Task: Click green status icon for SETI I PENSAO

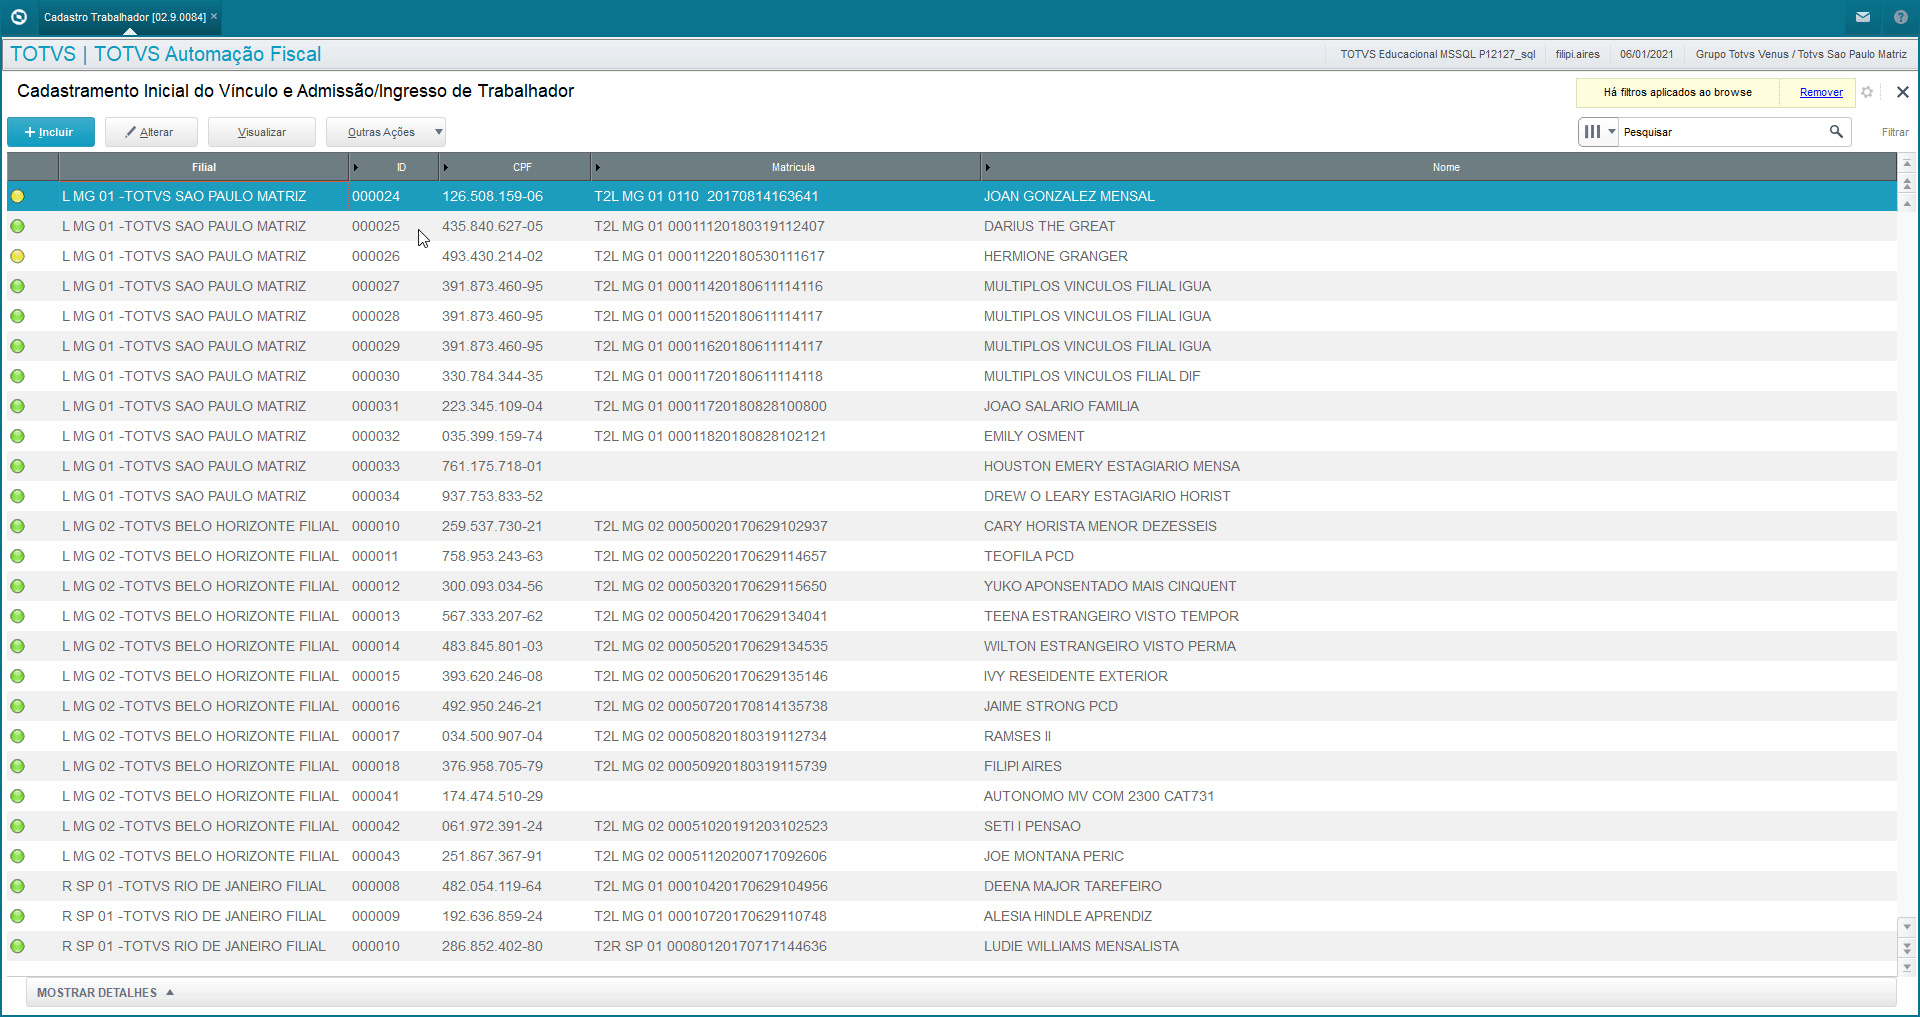Action: click(x=18, y=826)
